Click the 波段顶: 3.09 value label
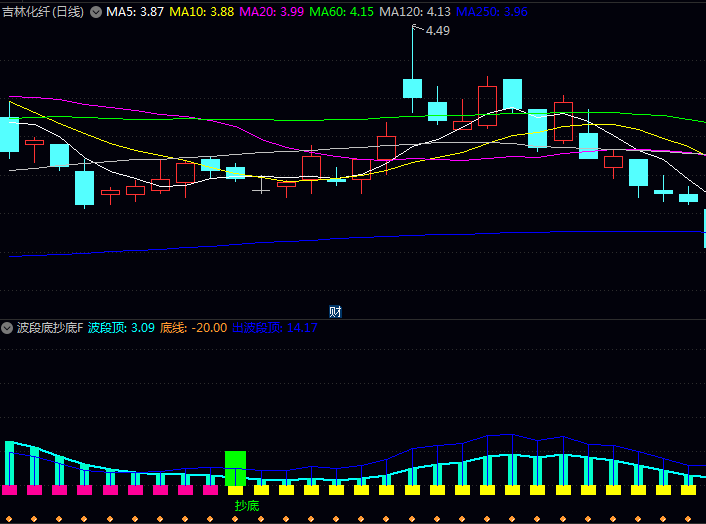This screenshot has width=706, height=524. pyautogui.click(x=121, y=328)
